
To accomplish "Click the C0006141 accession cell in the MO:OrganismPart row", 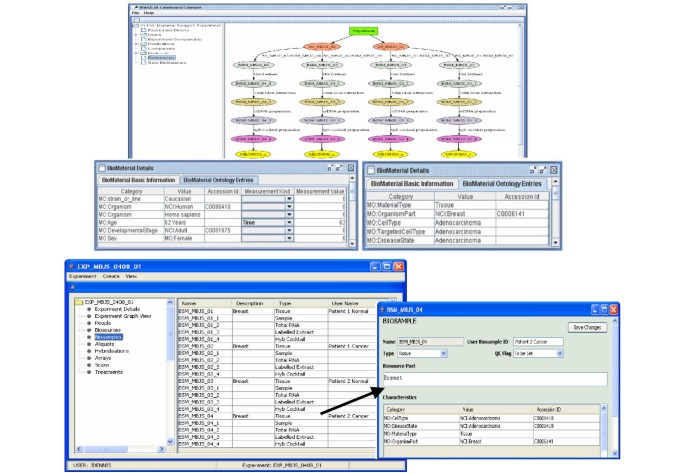I will [522, 214].
